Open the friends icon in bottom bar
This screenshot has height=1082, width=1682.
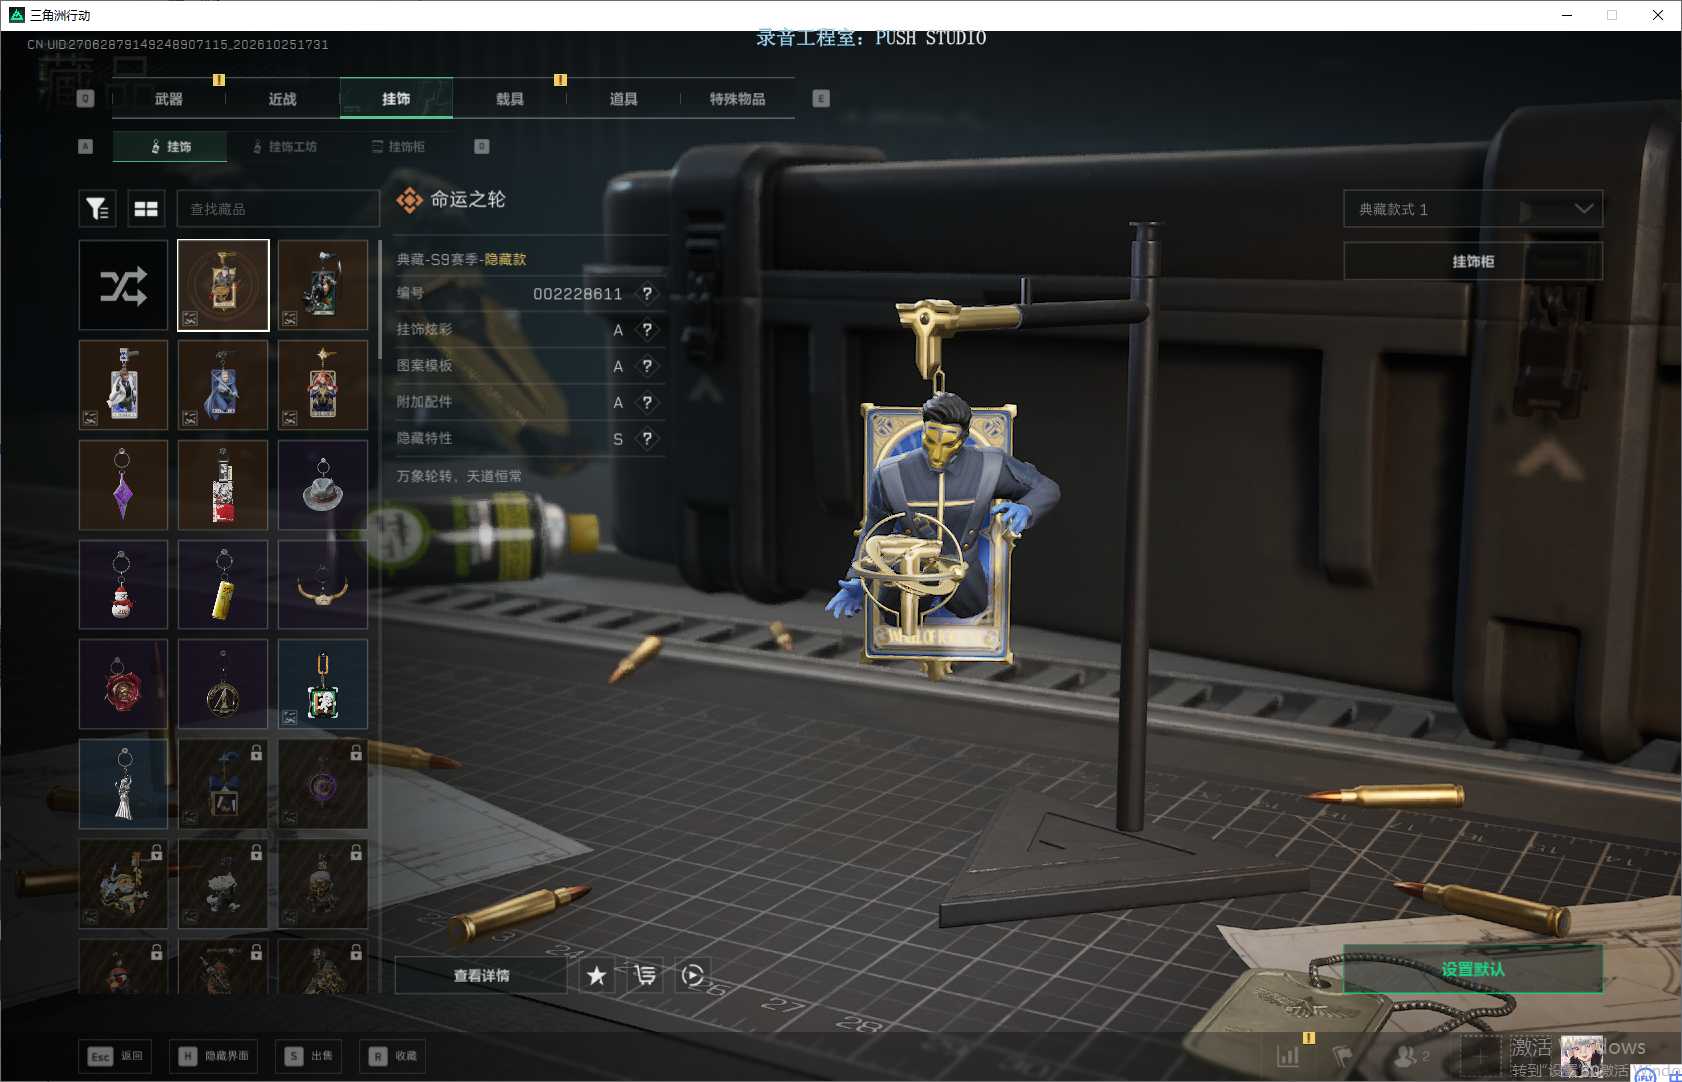(1409, 1055)
